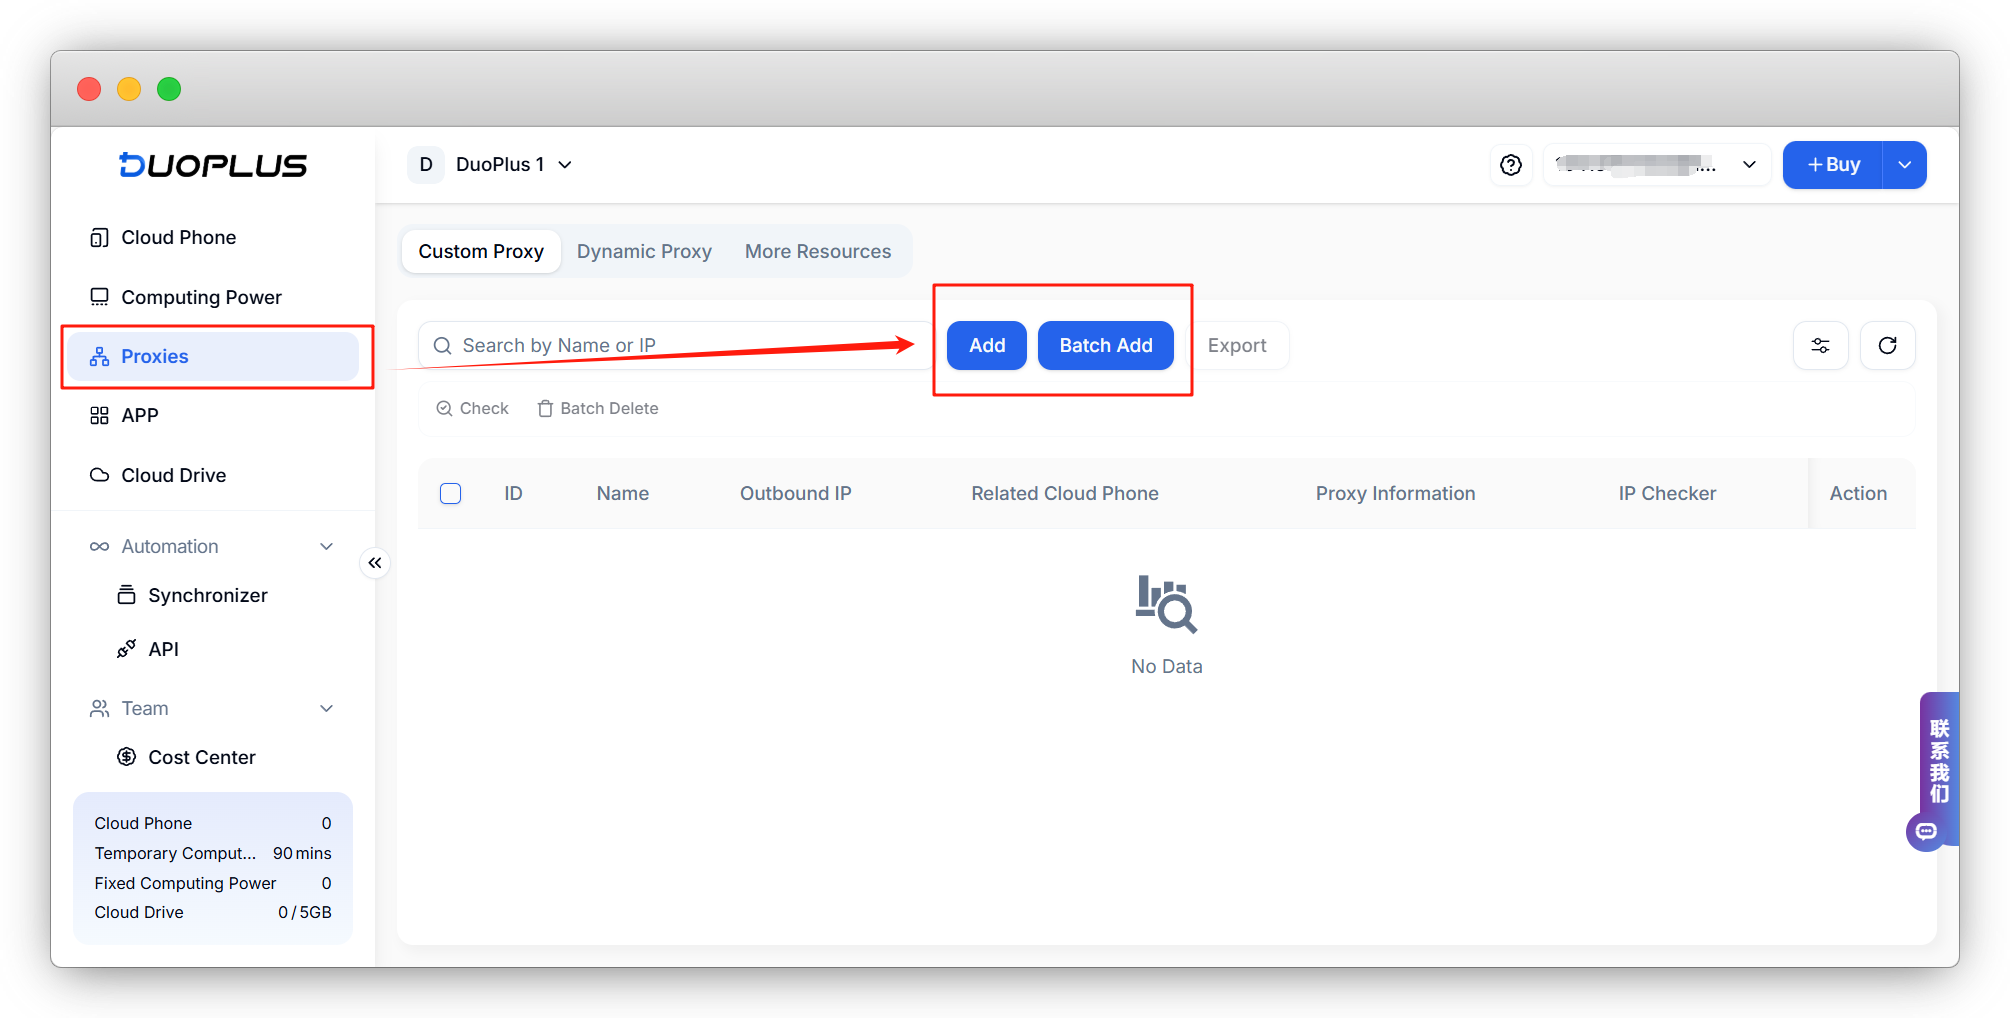Switch to the Dynamic Proxy tab

tap(644, 251)
